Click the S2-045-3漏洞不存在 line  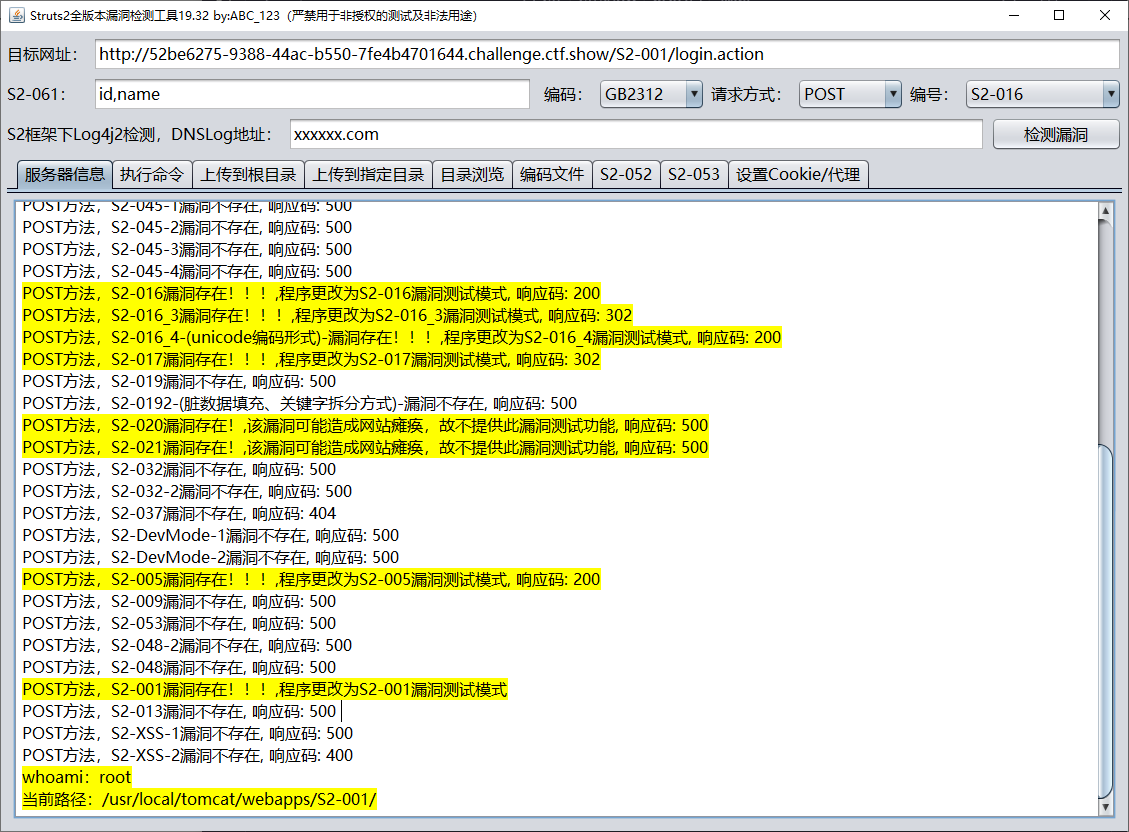(x=187, y=250)
